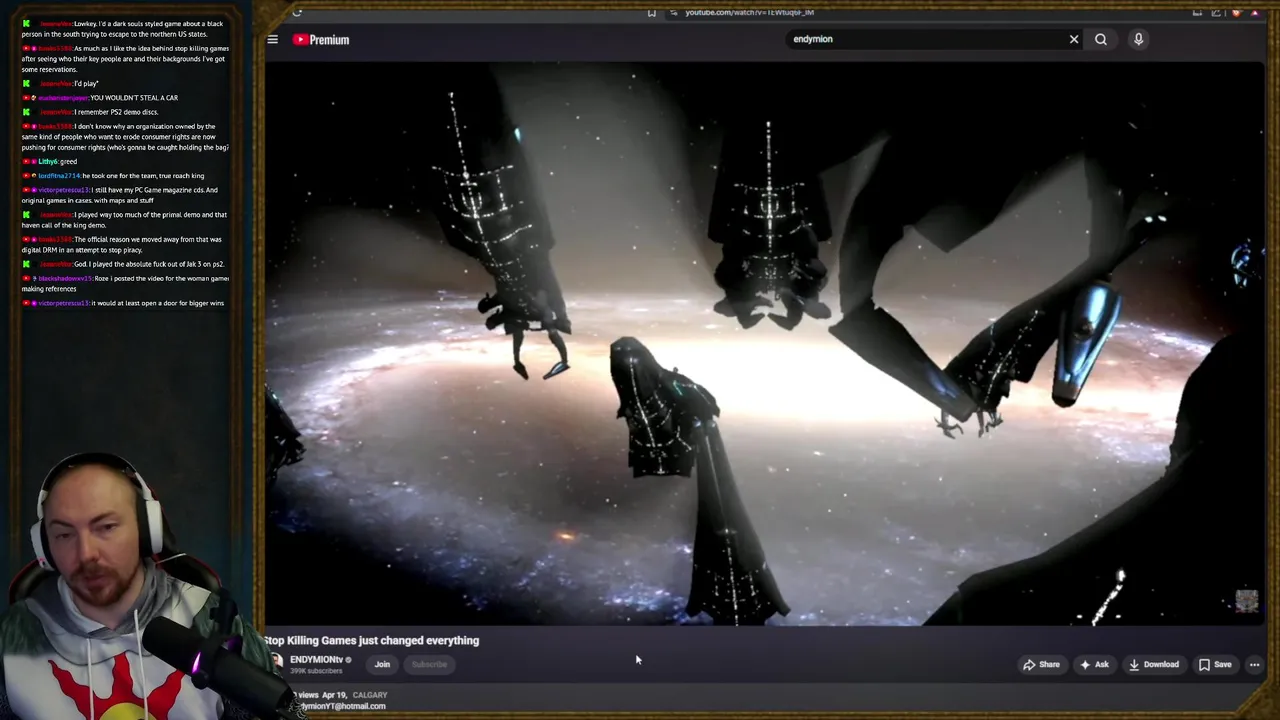Select the youtube.com address bar URL
This screenshot has height=720, width=1280.
tap(749, 12)
